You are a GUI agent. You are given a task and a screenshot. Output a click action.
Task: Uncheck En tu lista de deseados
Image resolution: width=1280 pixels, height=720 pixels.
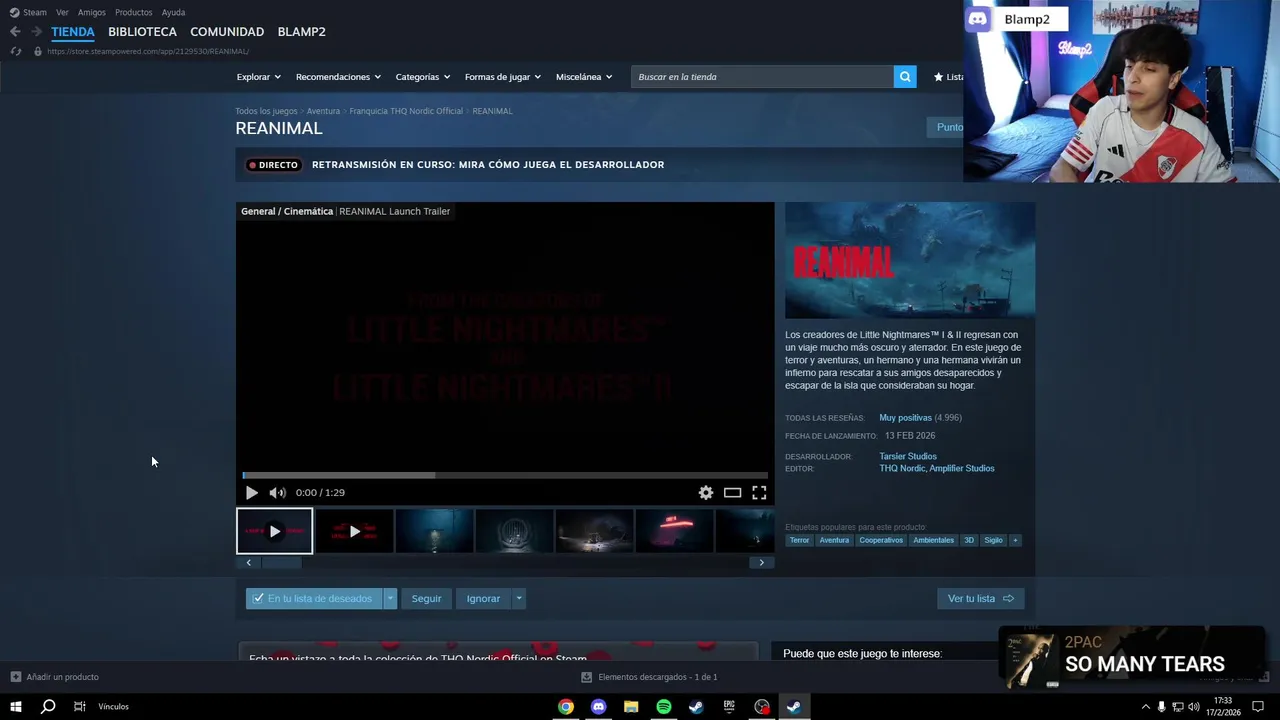click(314, 599)
